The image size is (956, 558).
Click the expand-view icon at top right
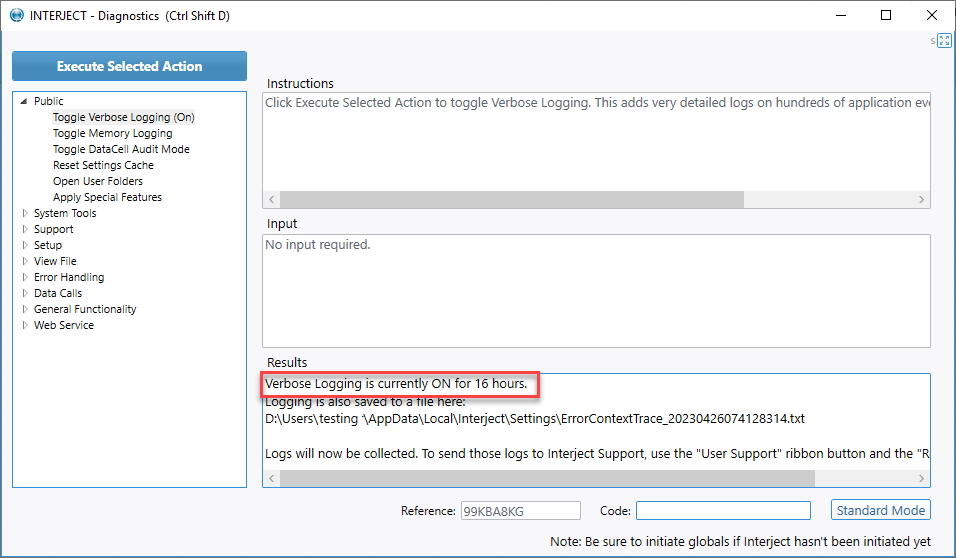point(944,41)
